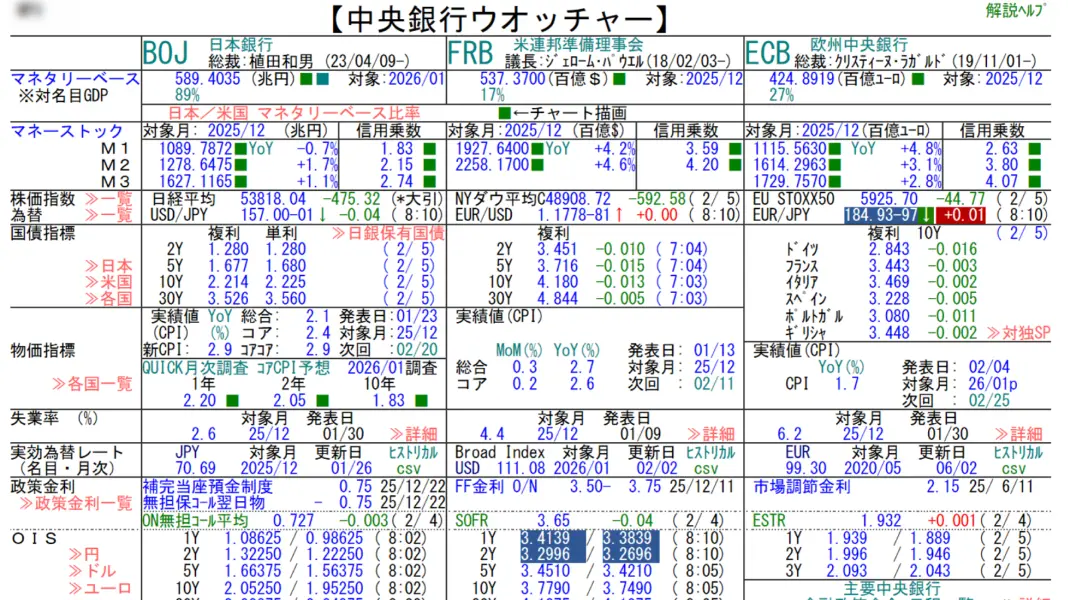
Task: Open FF金利 O/N link
Action: click(x=497, y=487)
